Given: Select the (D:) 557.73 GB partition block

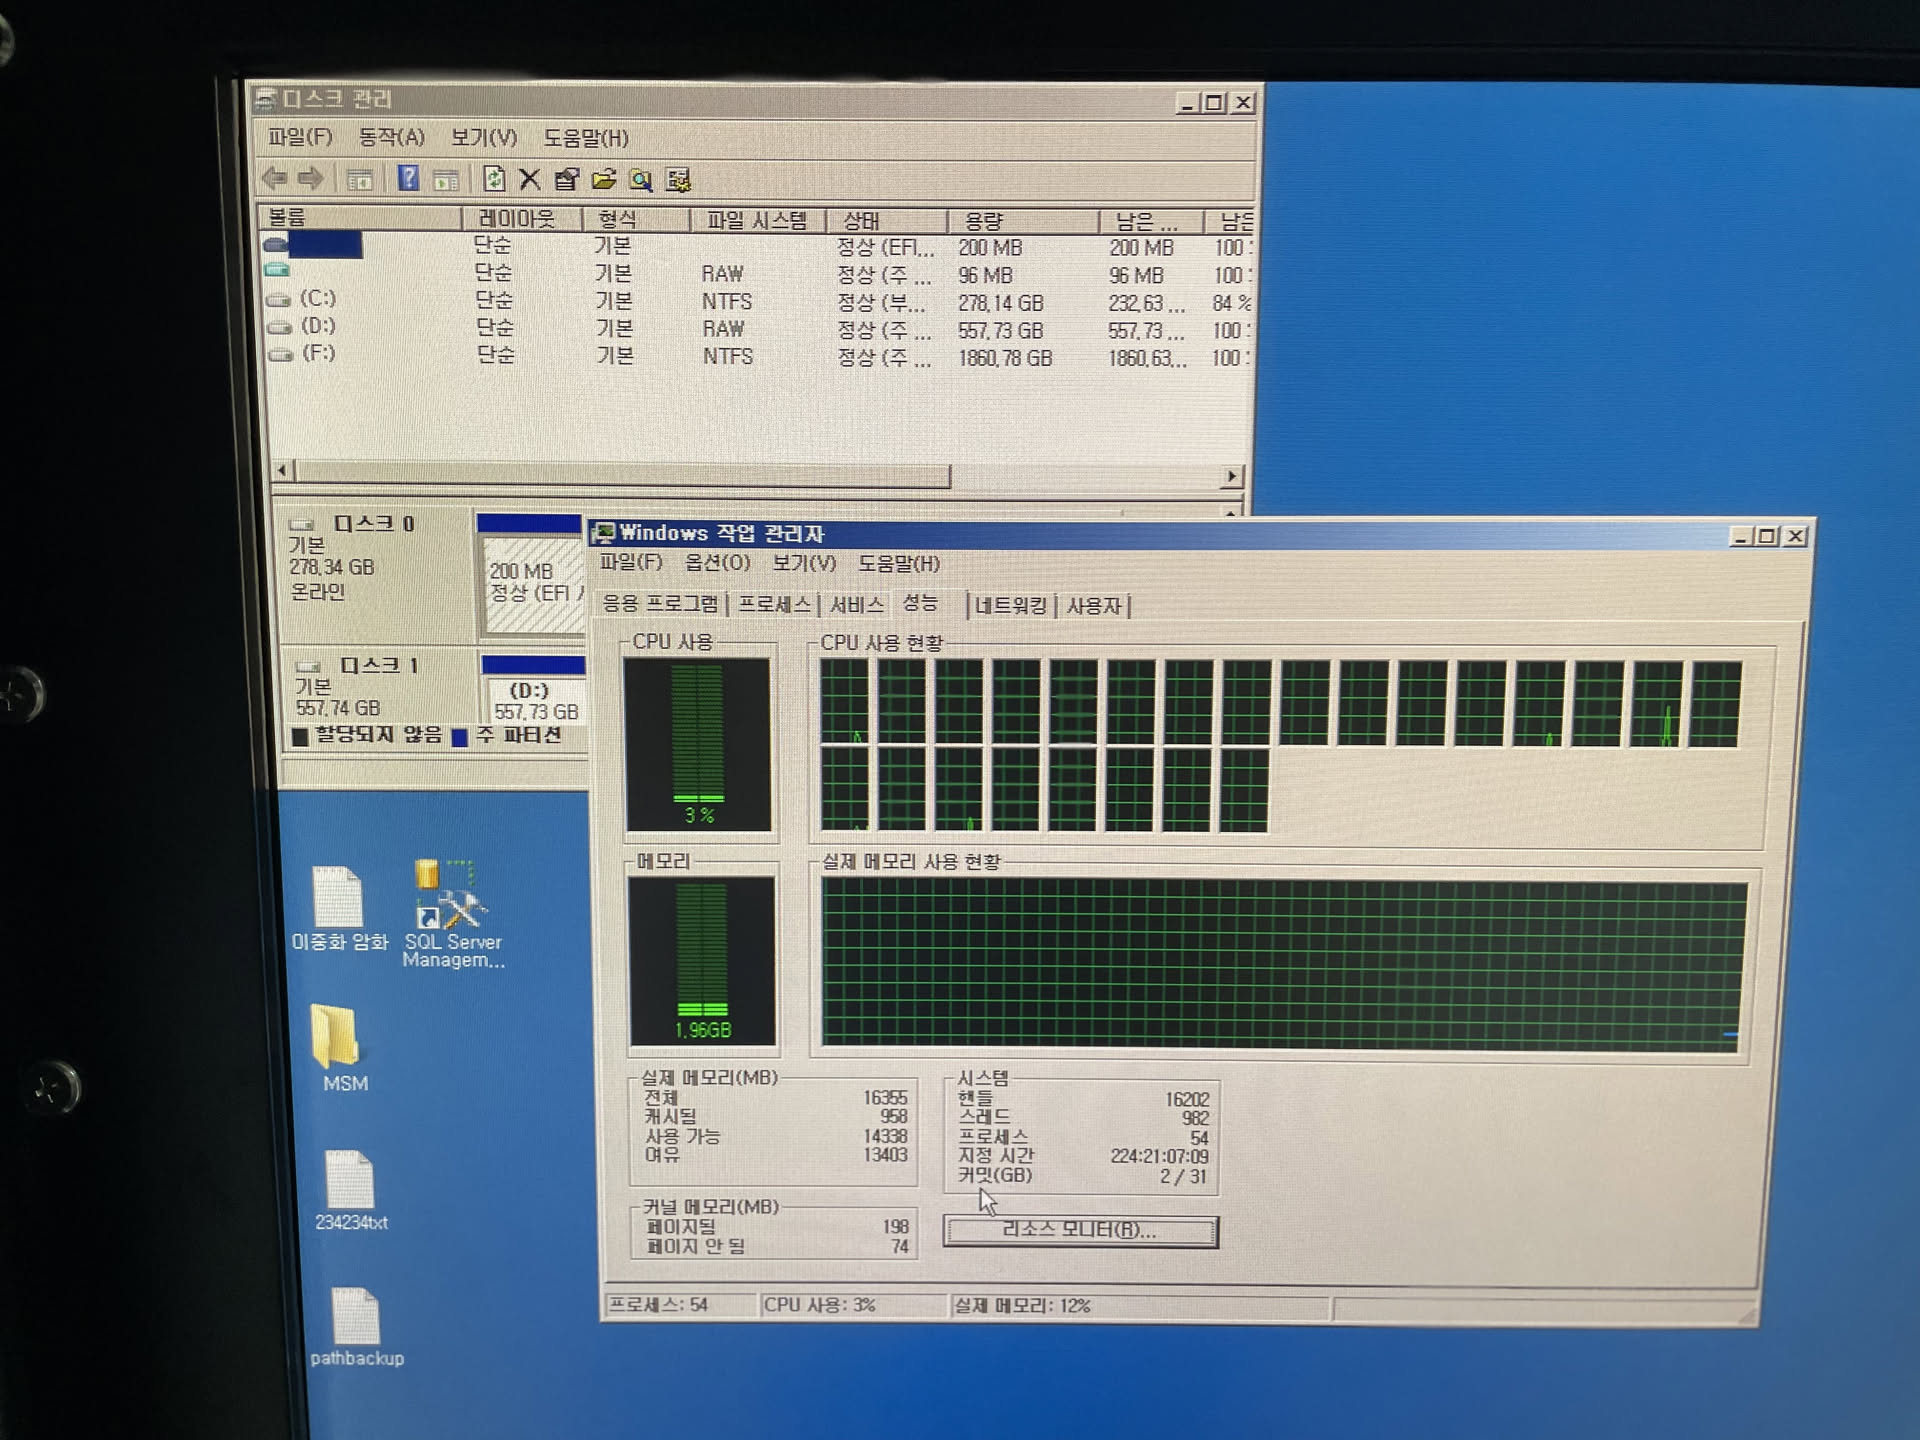Looking at the screenshot, I should point(535,701).
